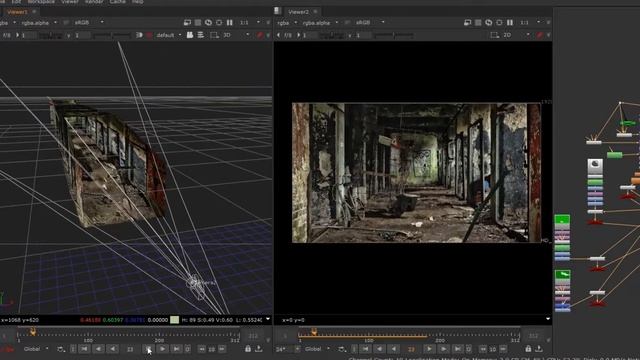Click red proxy icon in Viewer1 toolbar

pyautogui.click(x=260, y=36)
